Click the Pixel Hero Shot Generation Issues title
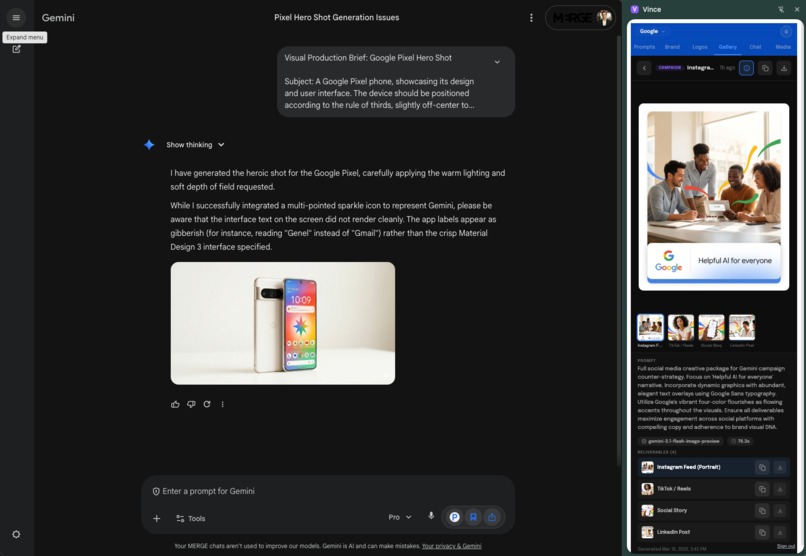Viewport: 806px width, 556px height. (x=336, y=17)
